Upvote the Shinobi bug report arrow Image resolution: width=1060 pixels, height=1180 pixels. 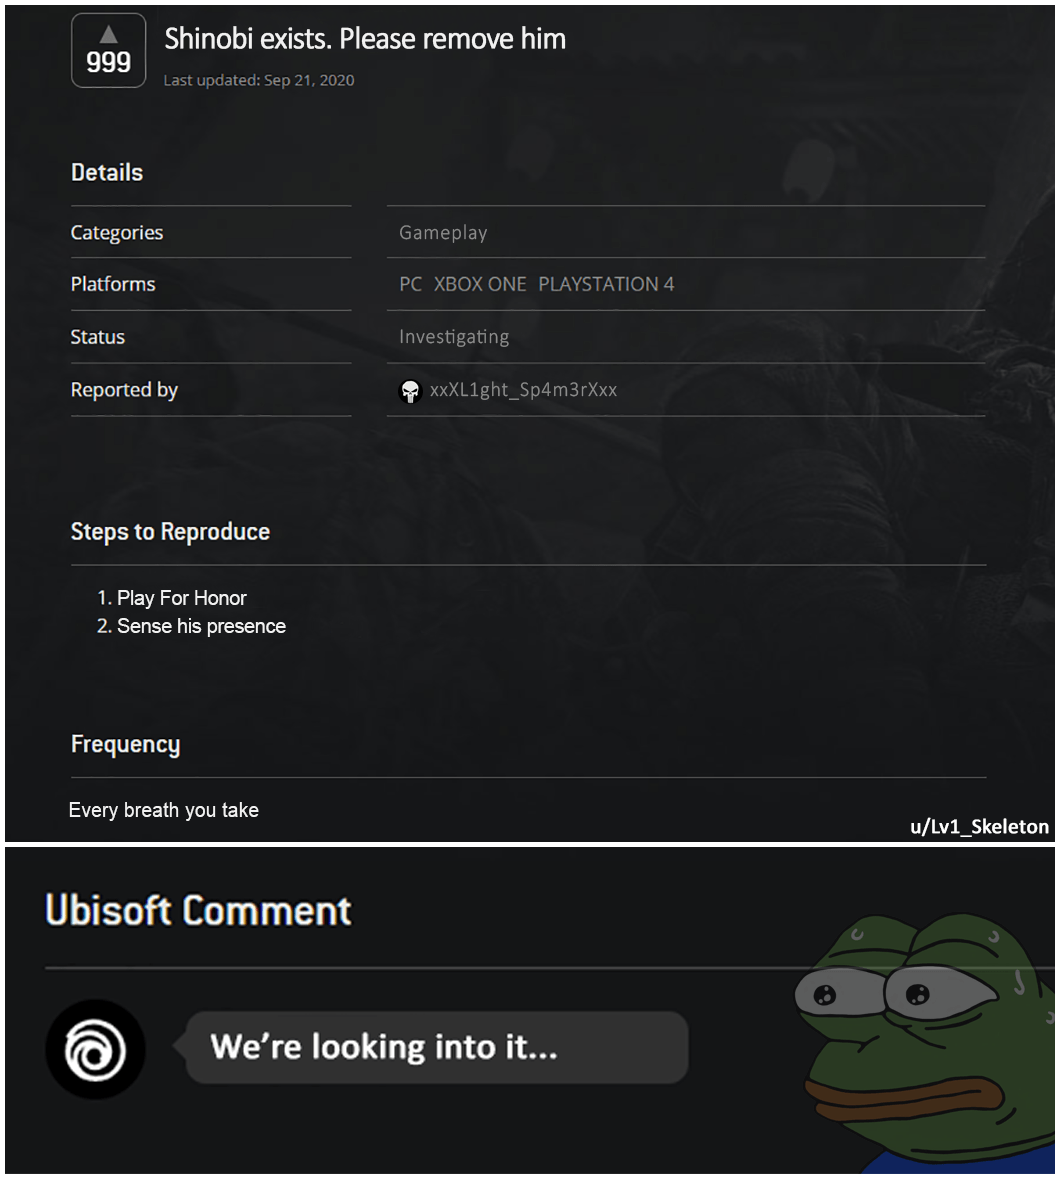(x=108, y=34)
